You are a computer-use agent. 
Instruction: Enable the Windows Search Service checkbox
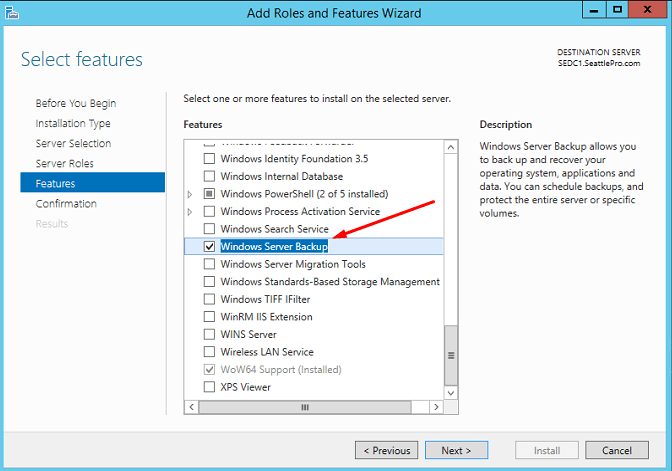tap(209, 229)
